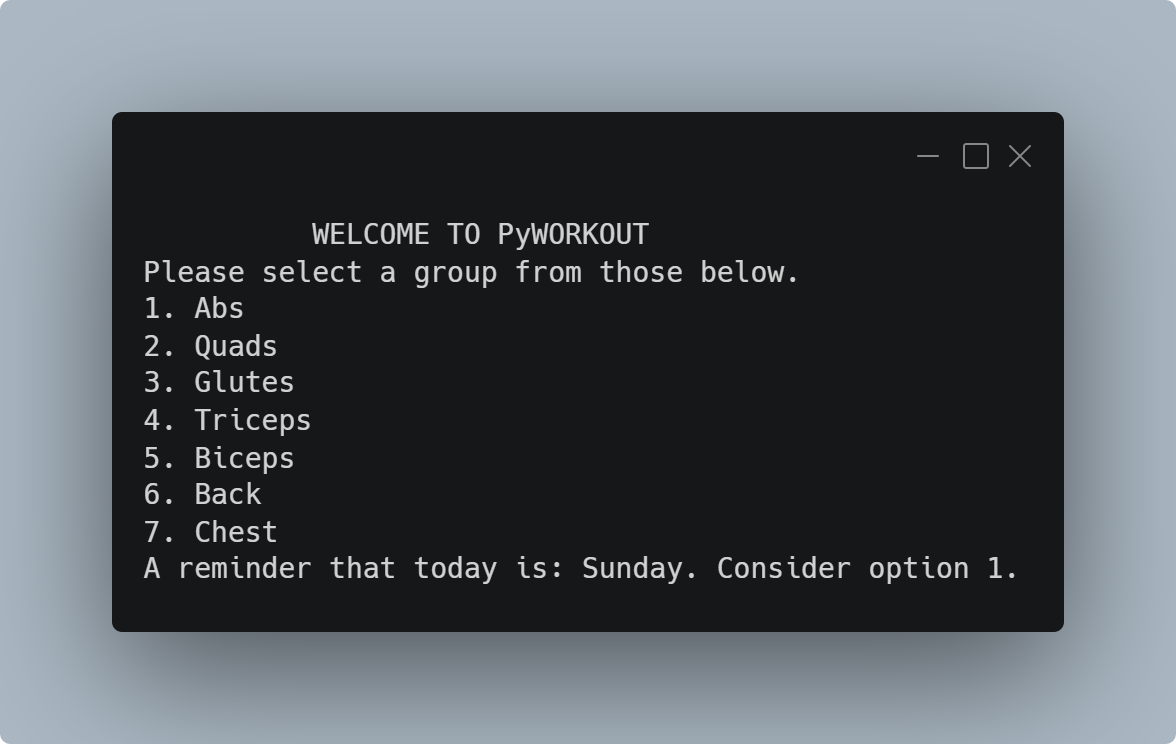Click the number '1.' before Abs
The width and height of the screenshot is (1176, 744).
pyautogui.click(x=159, y=308)
